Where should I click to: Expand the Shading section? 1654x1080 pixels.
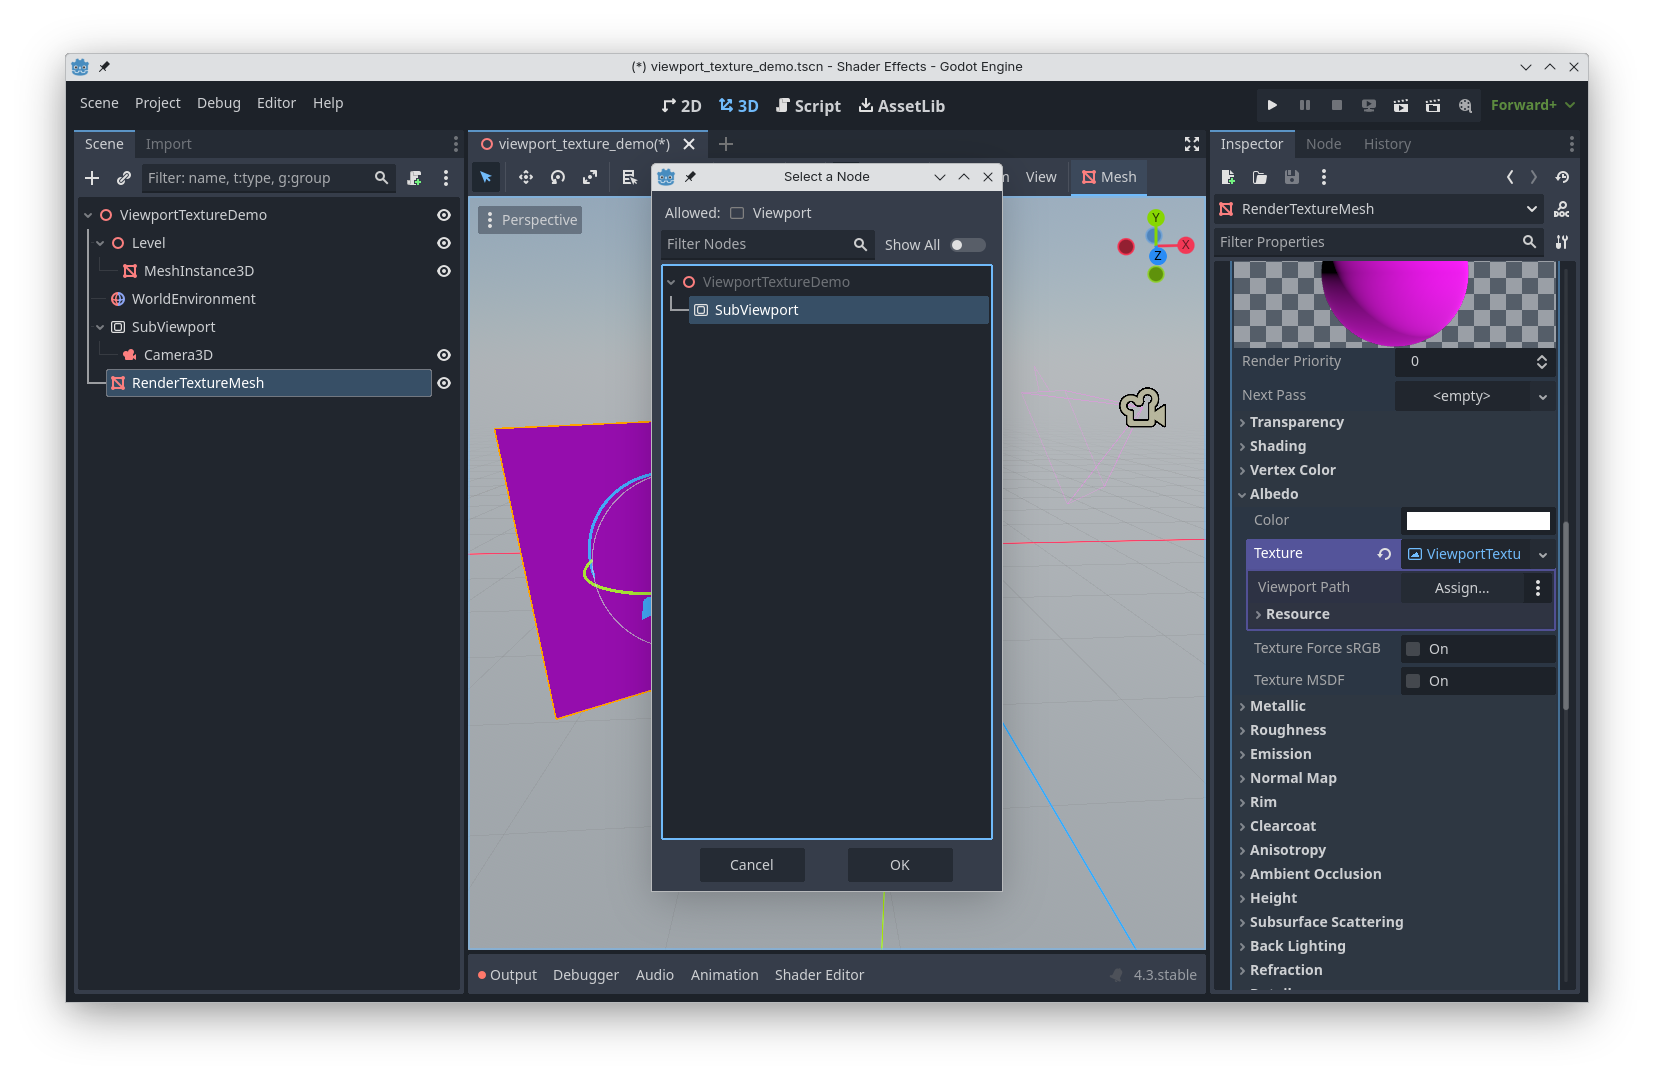(1277, 446)
